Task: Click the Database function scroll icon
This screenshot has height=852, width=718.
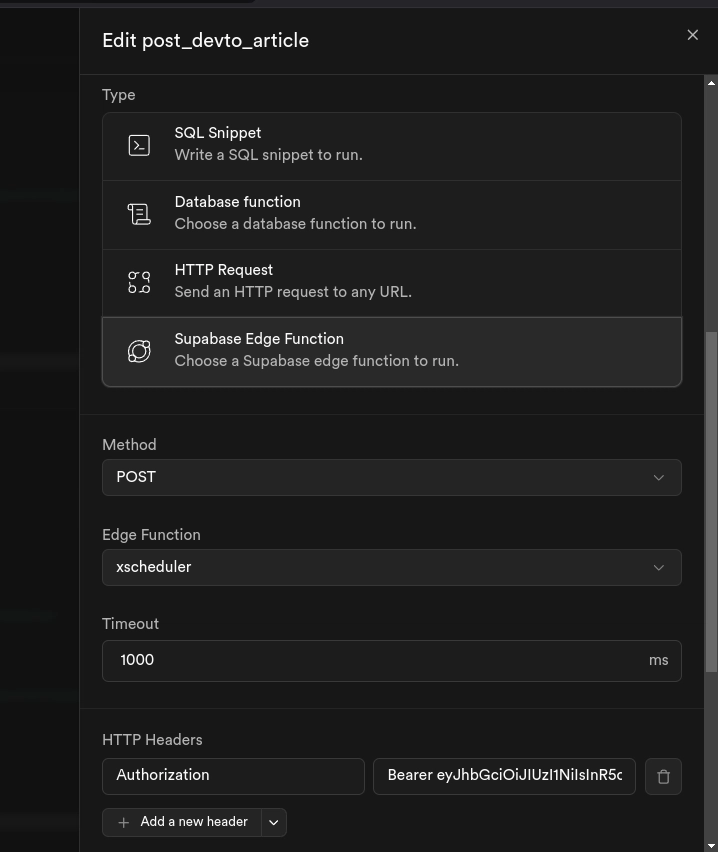Action: (139, 213)
